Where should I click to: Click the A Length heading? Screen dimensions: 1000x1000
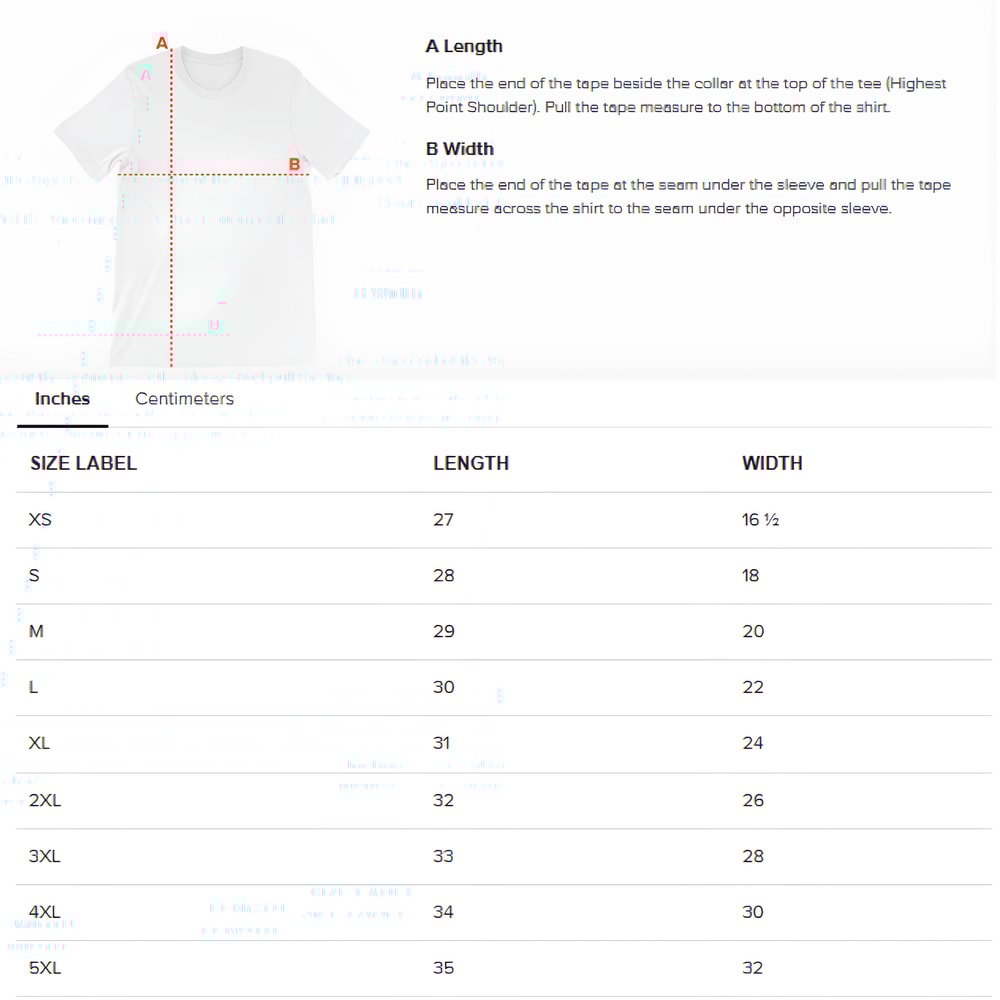pyautogui.click(x=464, y=46)
